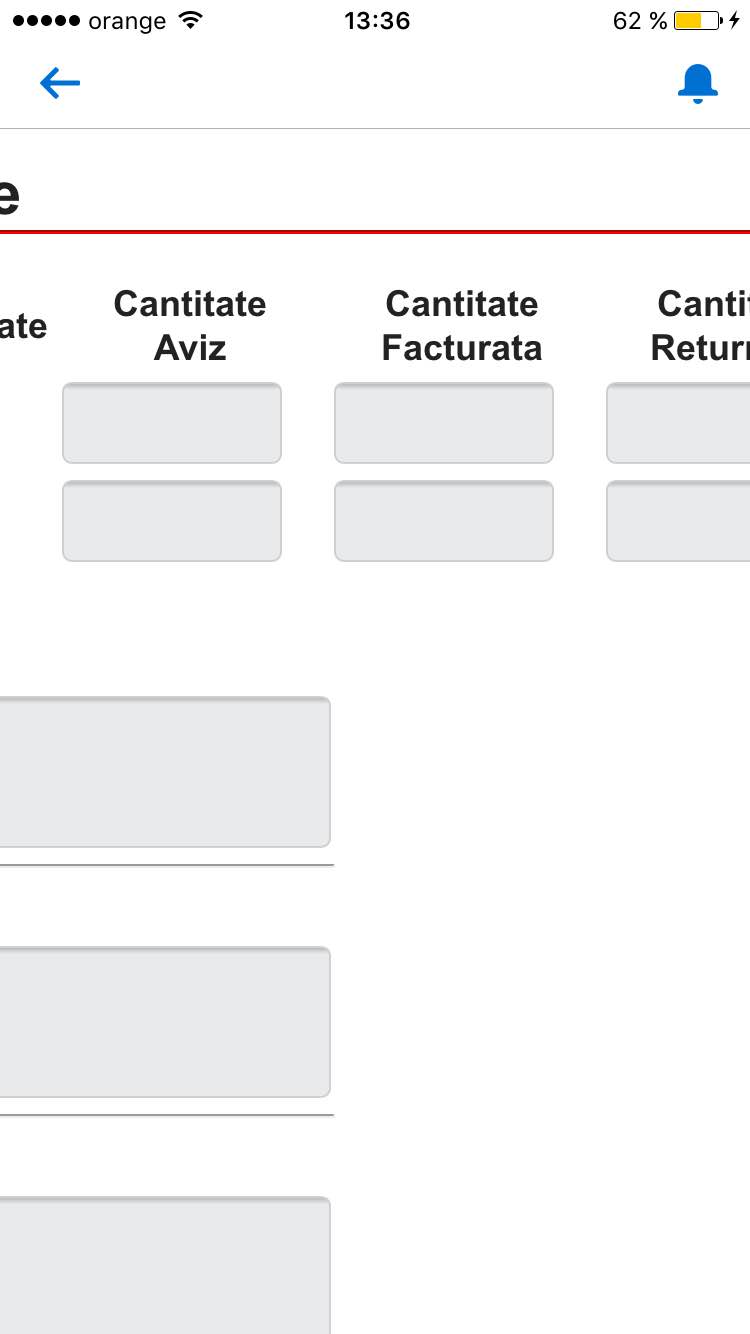The height and width of the screenshot is (1334, 750).
Task: Select the Cantitate Facturata column header
Action: point(462,326)
